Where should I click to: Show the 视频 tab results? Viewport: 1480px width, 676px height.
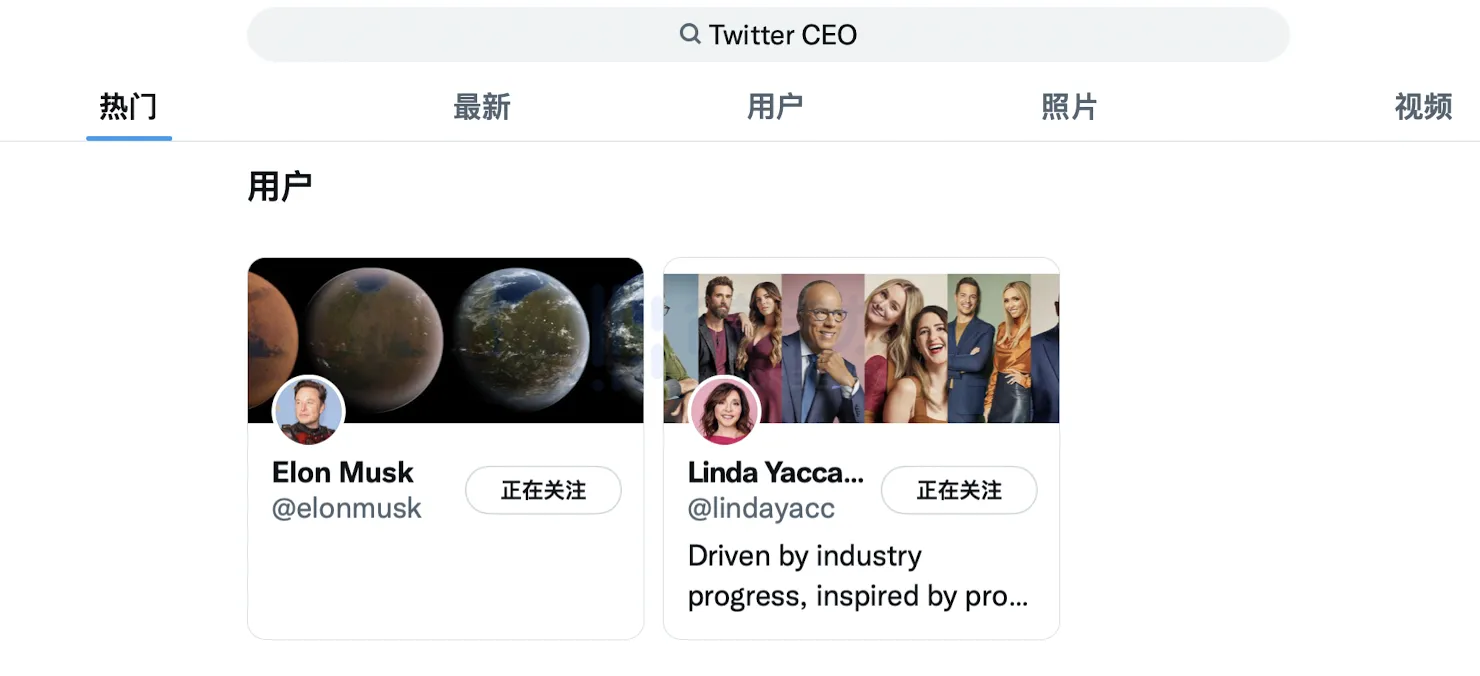pos(1423,107)
